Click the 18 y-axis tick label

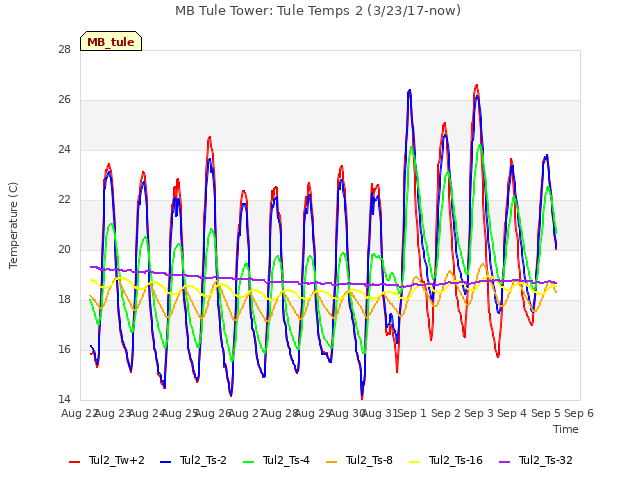(64, 300)
